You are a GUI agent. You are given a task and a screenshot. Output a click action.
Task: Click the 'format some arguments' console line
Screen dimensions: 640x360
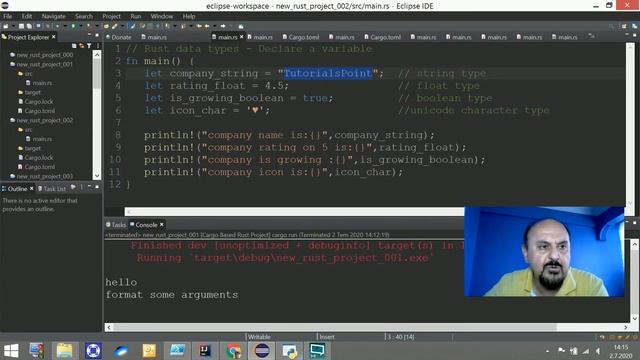pos(171,295)
